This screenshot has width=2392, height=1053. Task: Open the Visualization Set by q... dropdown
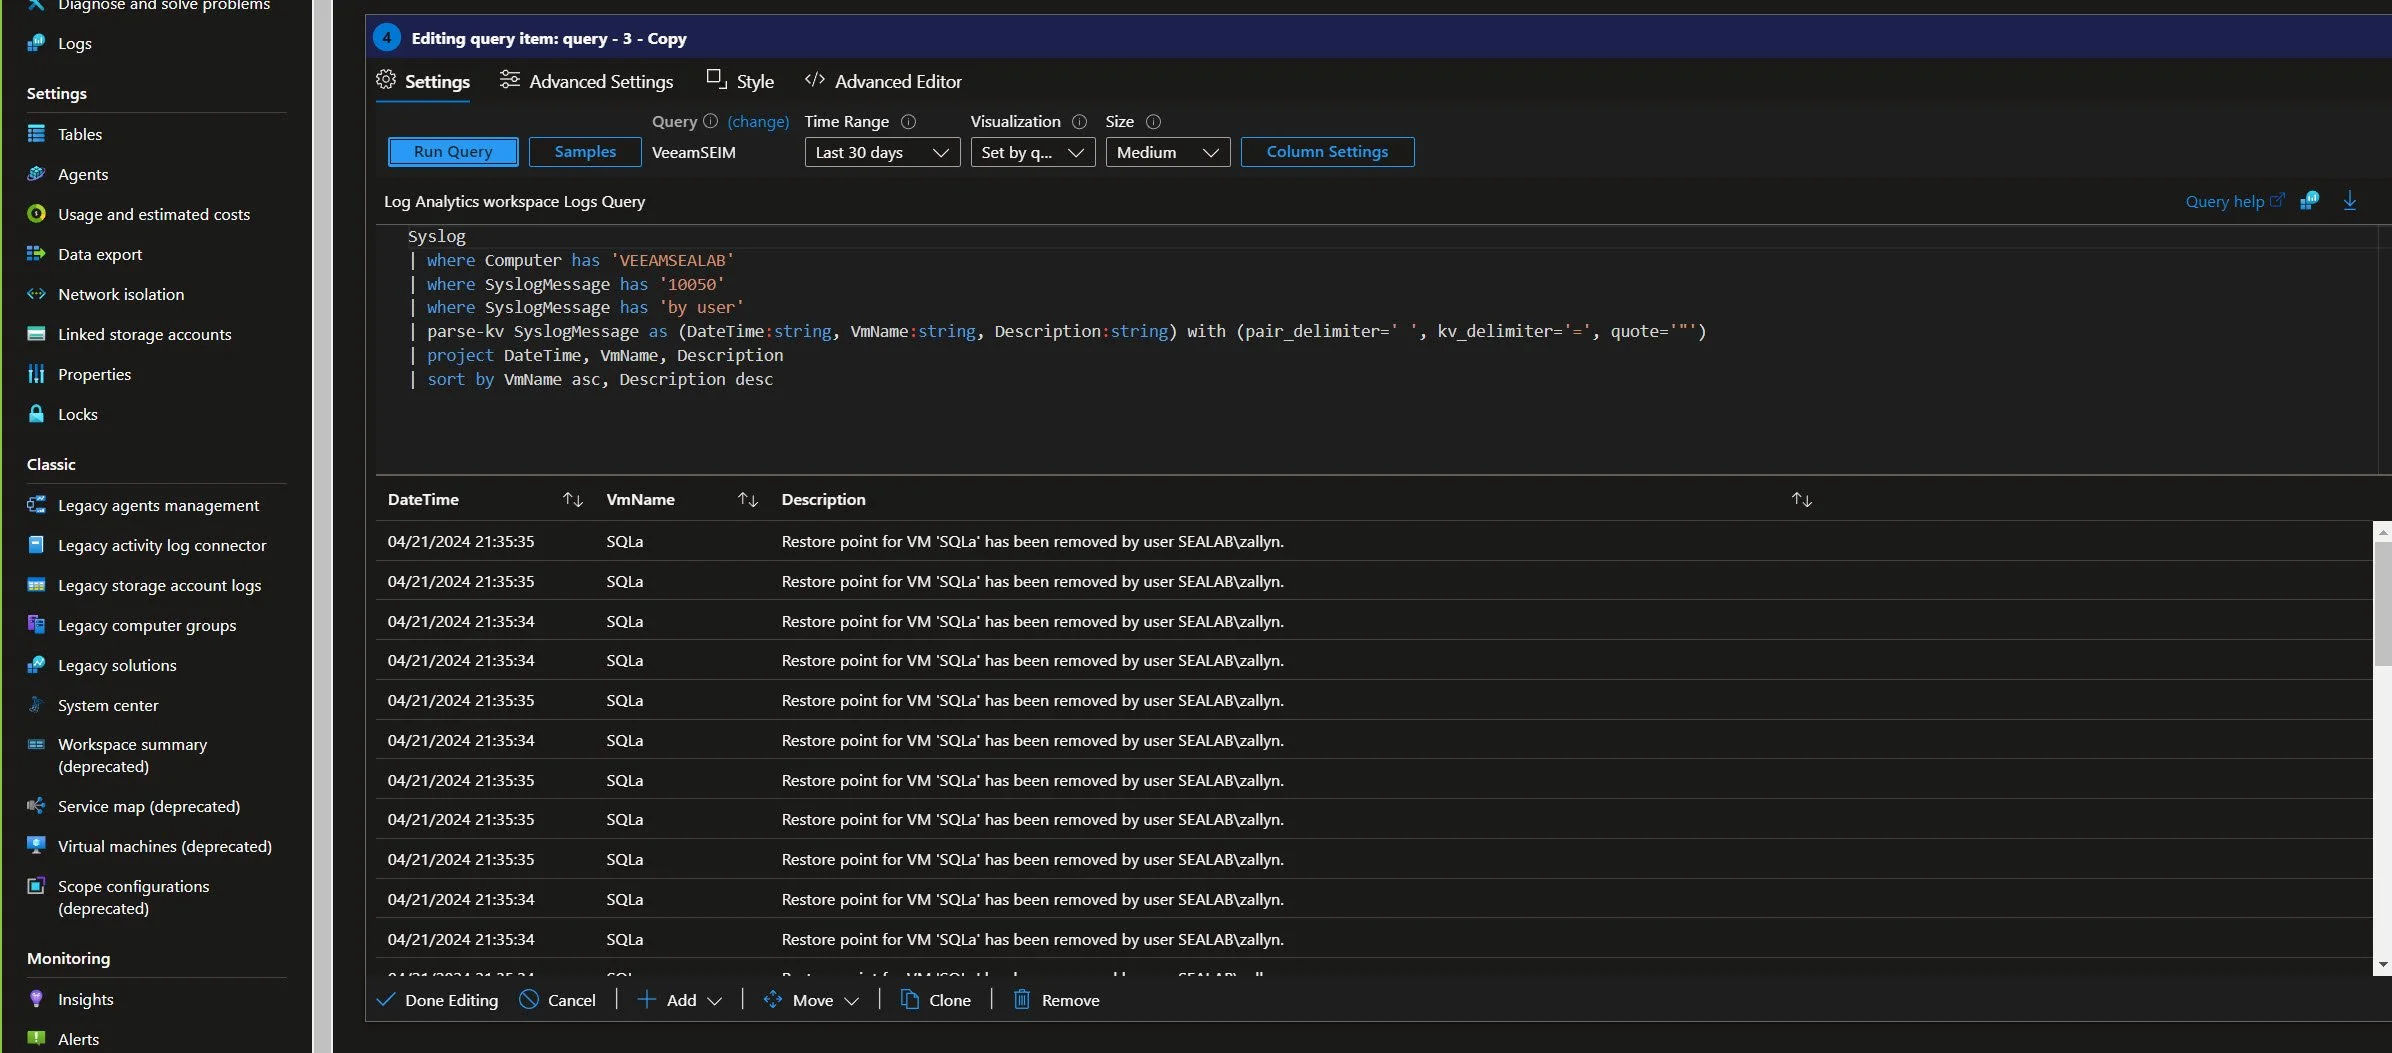(1033, 152)
